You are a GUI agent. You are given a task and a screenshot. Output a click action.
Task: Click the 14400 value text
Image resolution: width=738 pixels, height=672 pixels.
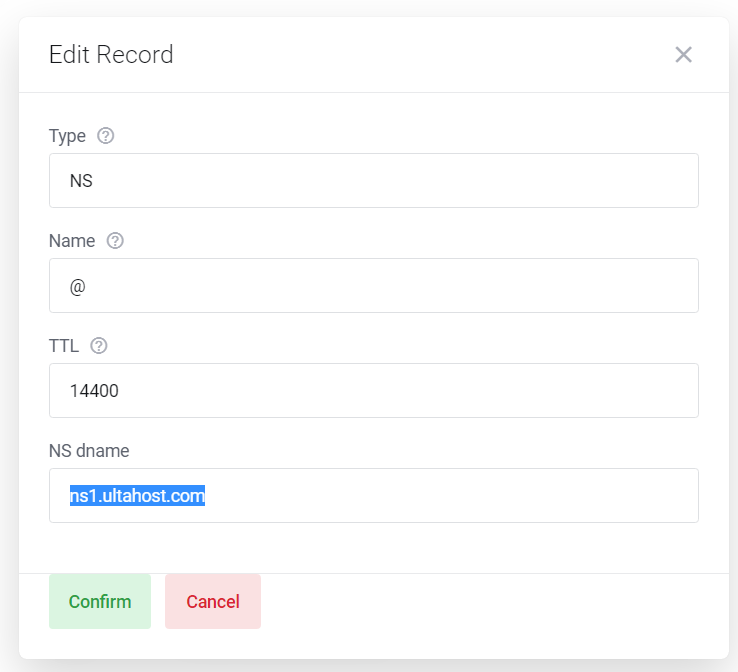(94, 391)
